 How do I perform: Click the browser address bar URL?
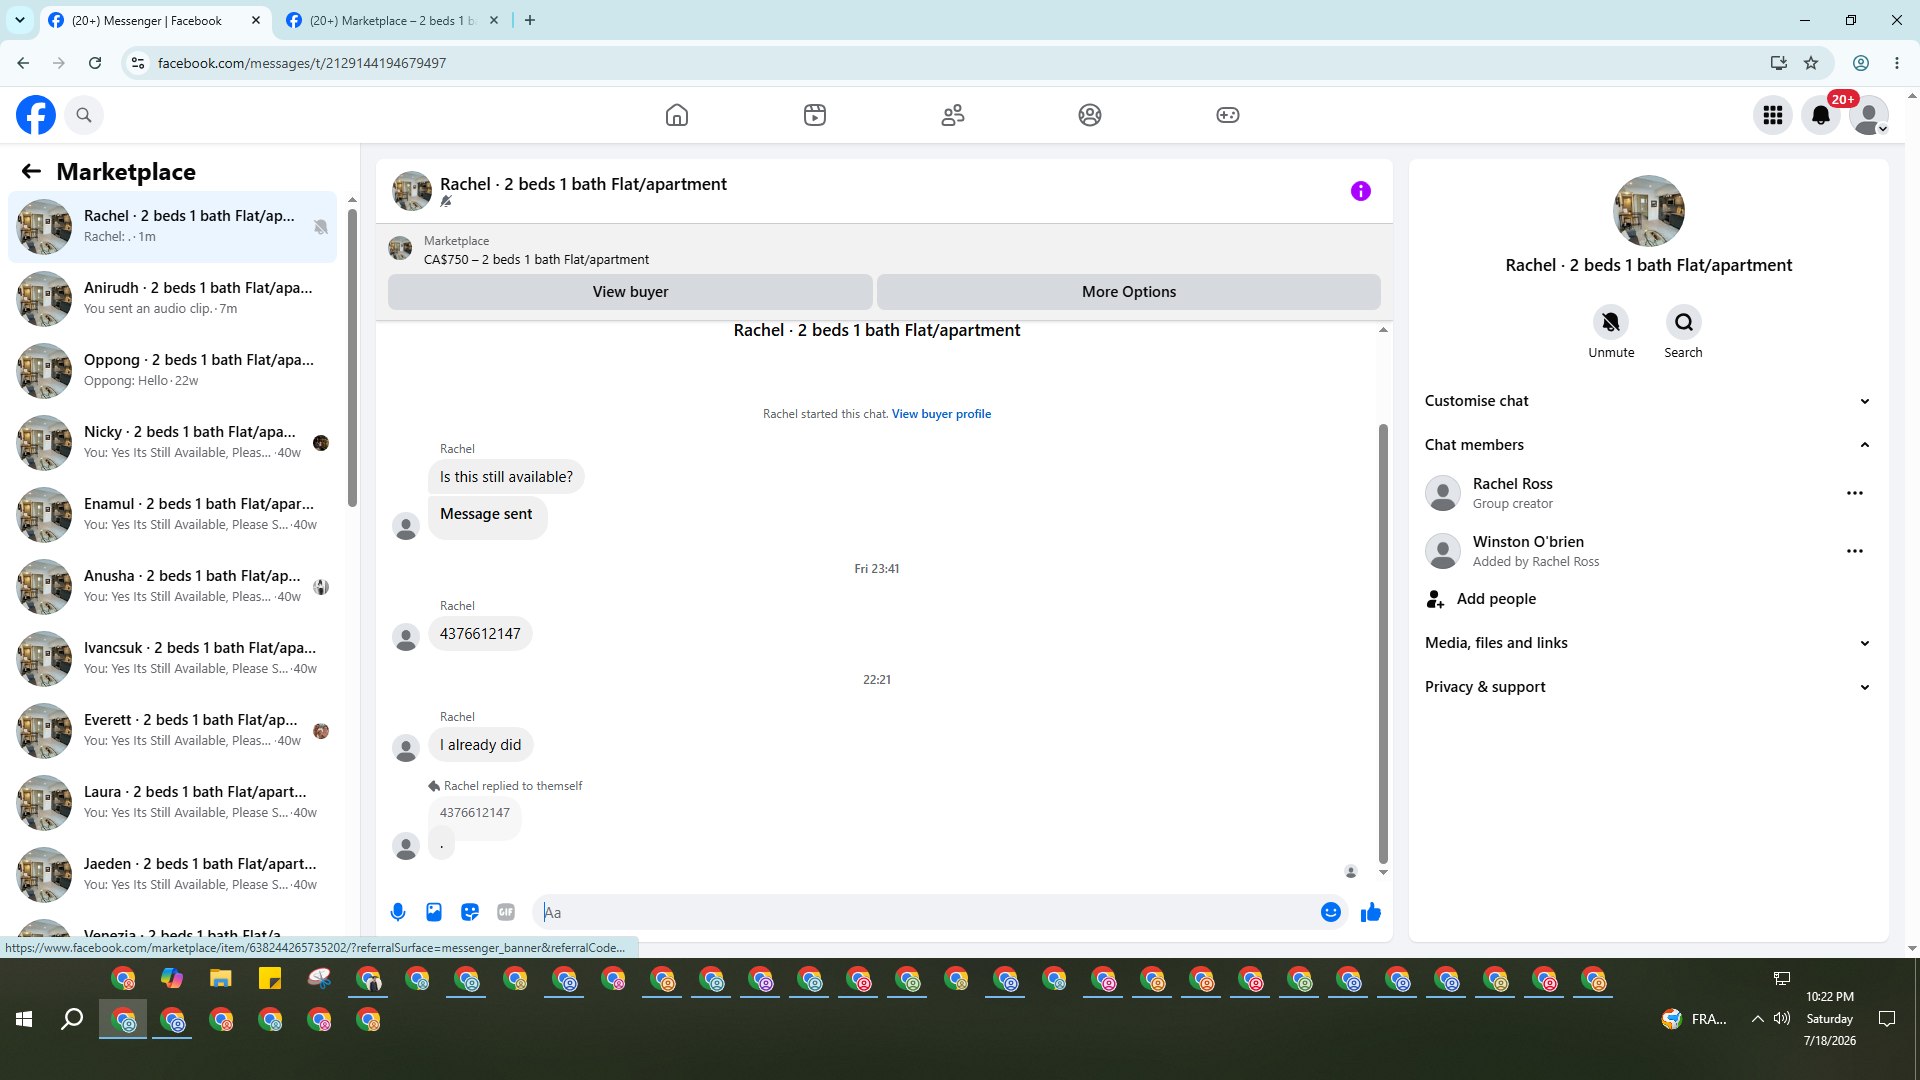pos(302,63)
